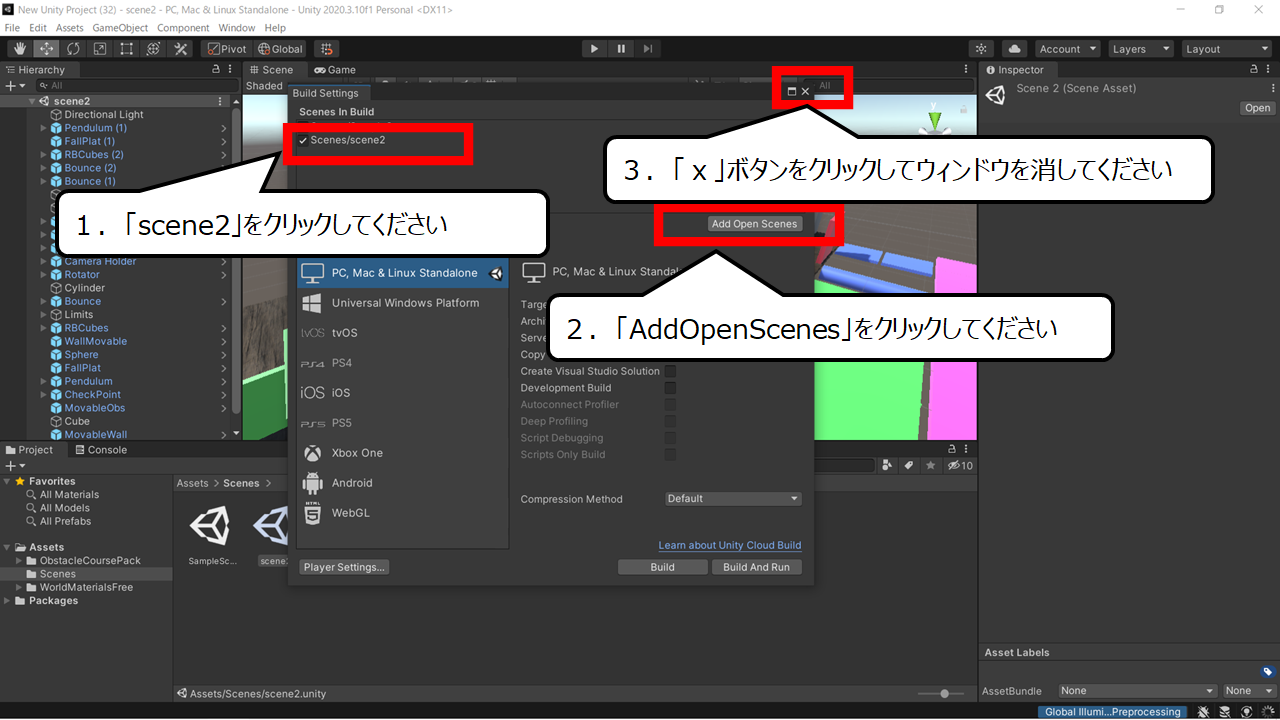Pause the game playback
This screenshot has width=1280, height=720.
621,49
